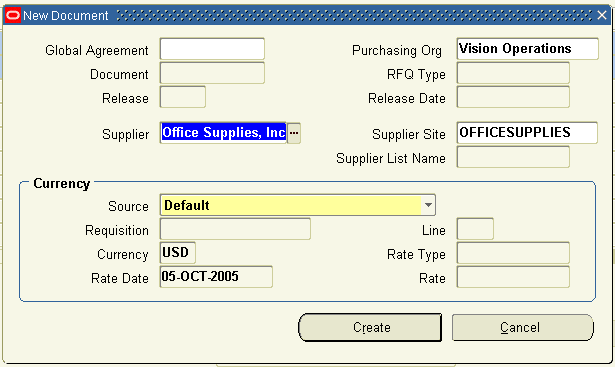Focus the Rate field
The image size is (615, 367).
click(513, 277)
